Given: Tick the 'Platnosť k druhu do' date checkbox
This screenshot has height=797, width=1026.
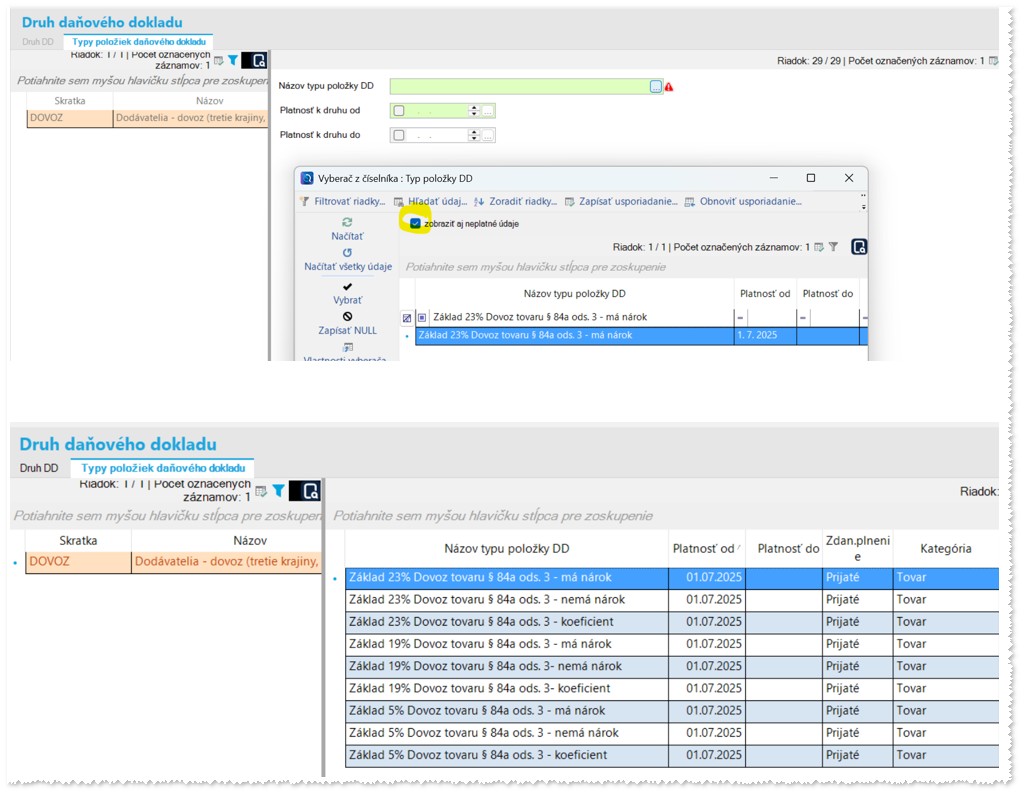Looking at the screenshot, I should [x=399, y=135].
